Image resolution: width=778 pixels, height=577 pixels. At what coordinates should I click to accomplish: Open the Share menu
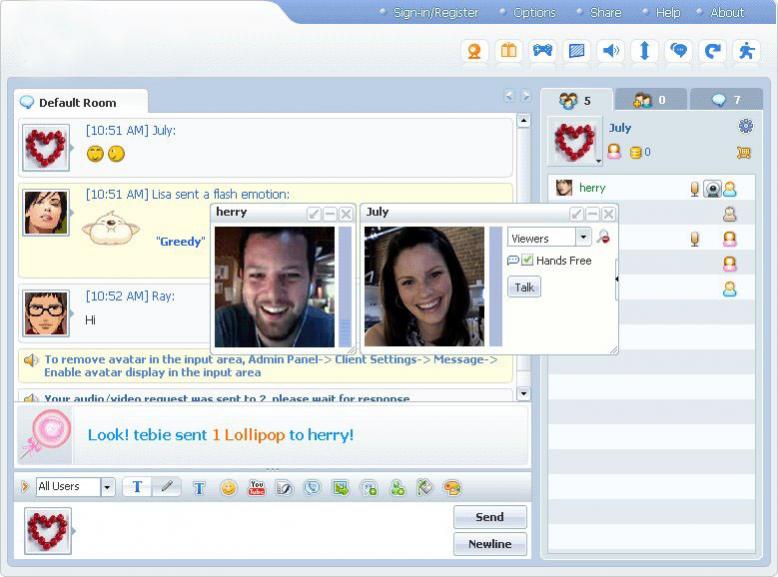pyautogui.click(x=605, y=13)
